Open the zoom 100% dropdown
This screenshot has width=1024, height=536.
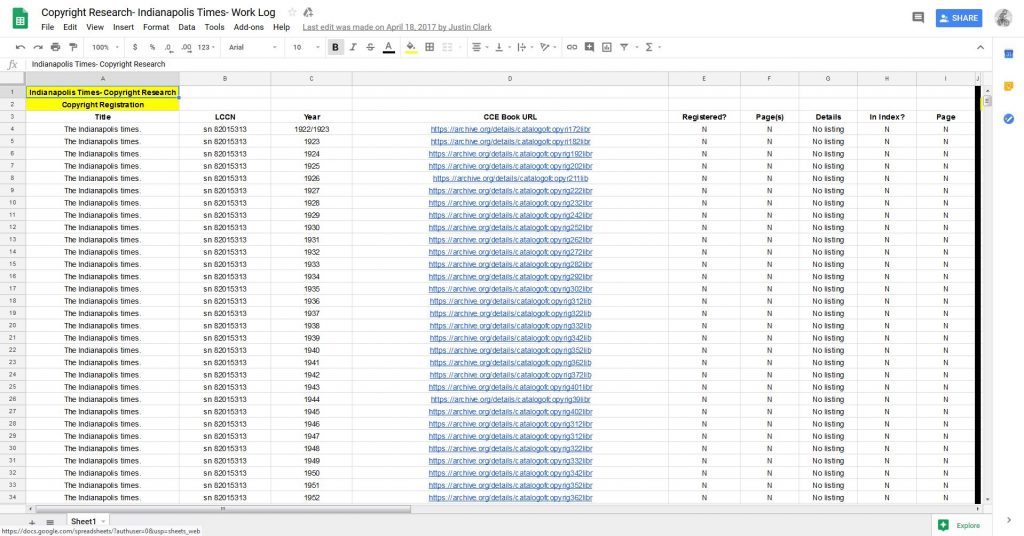click(105, 47)
